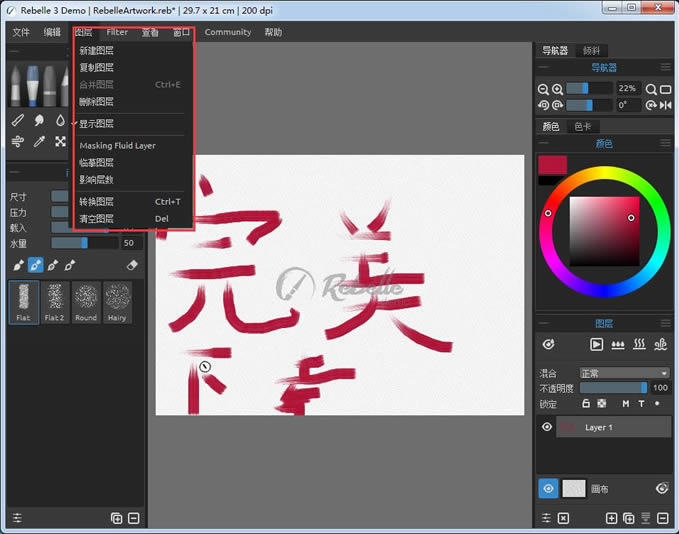Screen dimensions: 679x534
Task: Remove brush preset minus icon
Action: pyautogui.click(x=134, y=518)
